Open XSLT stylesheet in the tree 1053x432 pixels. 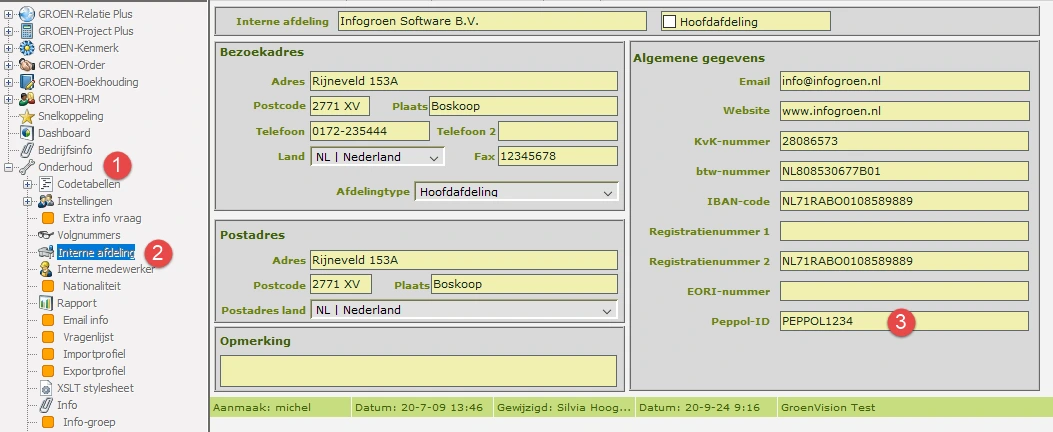click(x=97, y=388)
